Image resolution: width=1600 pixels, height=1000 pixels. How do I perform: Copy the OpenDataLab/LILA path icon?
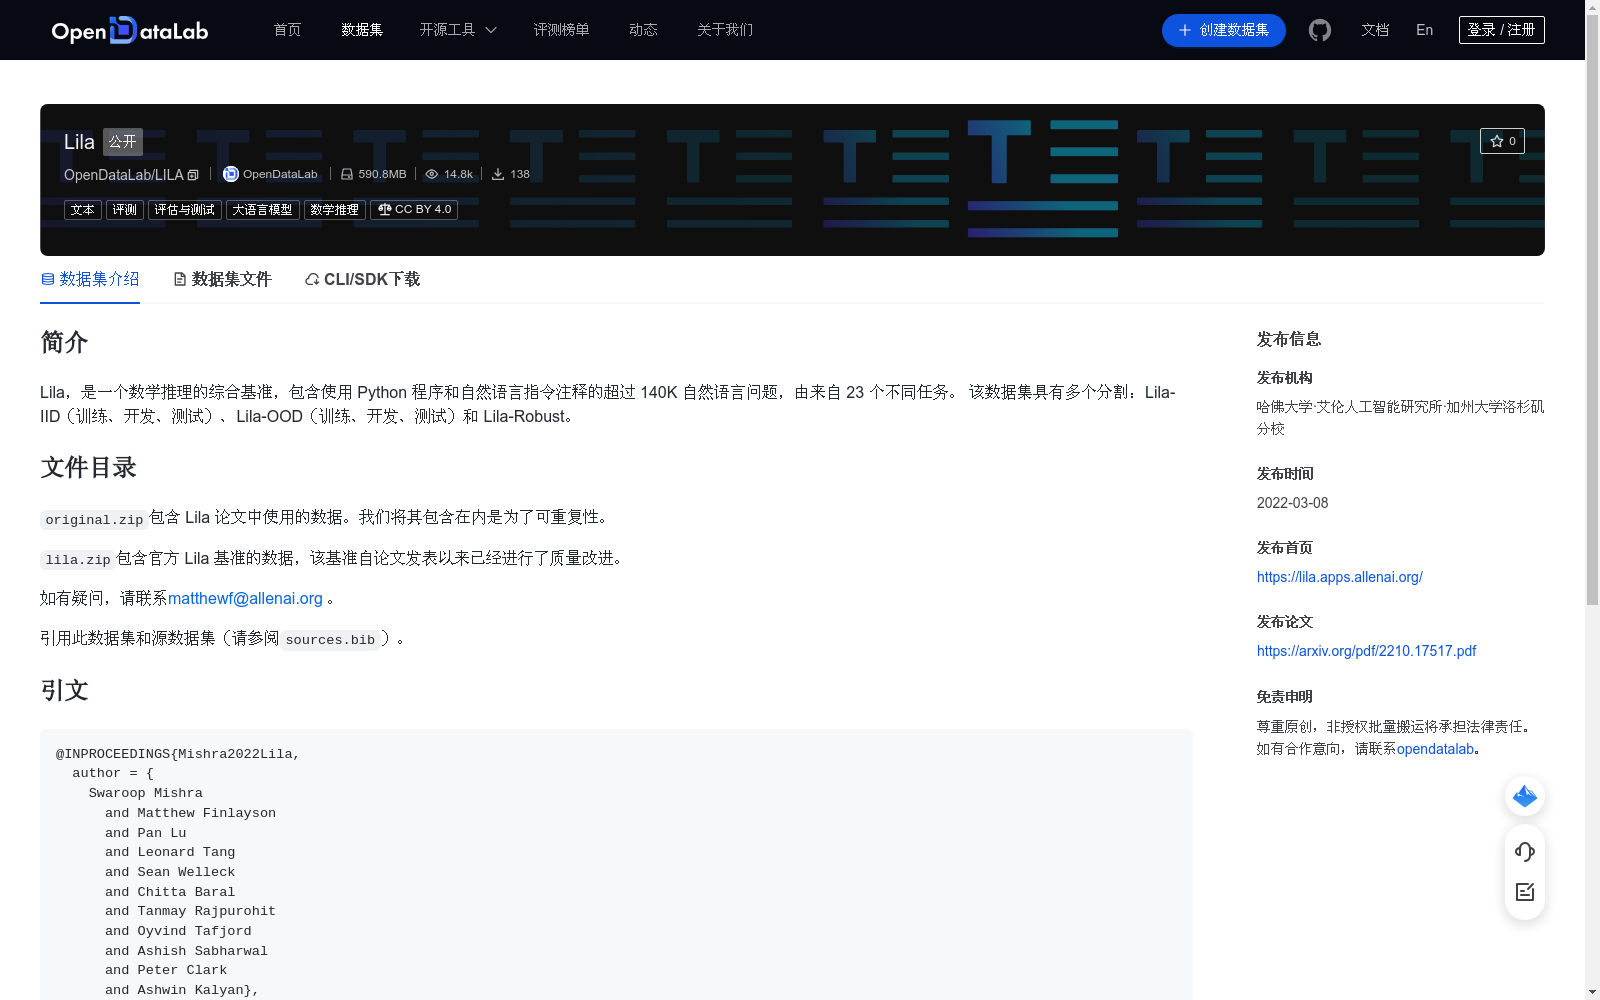tap(193, 175)
